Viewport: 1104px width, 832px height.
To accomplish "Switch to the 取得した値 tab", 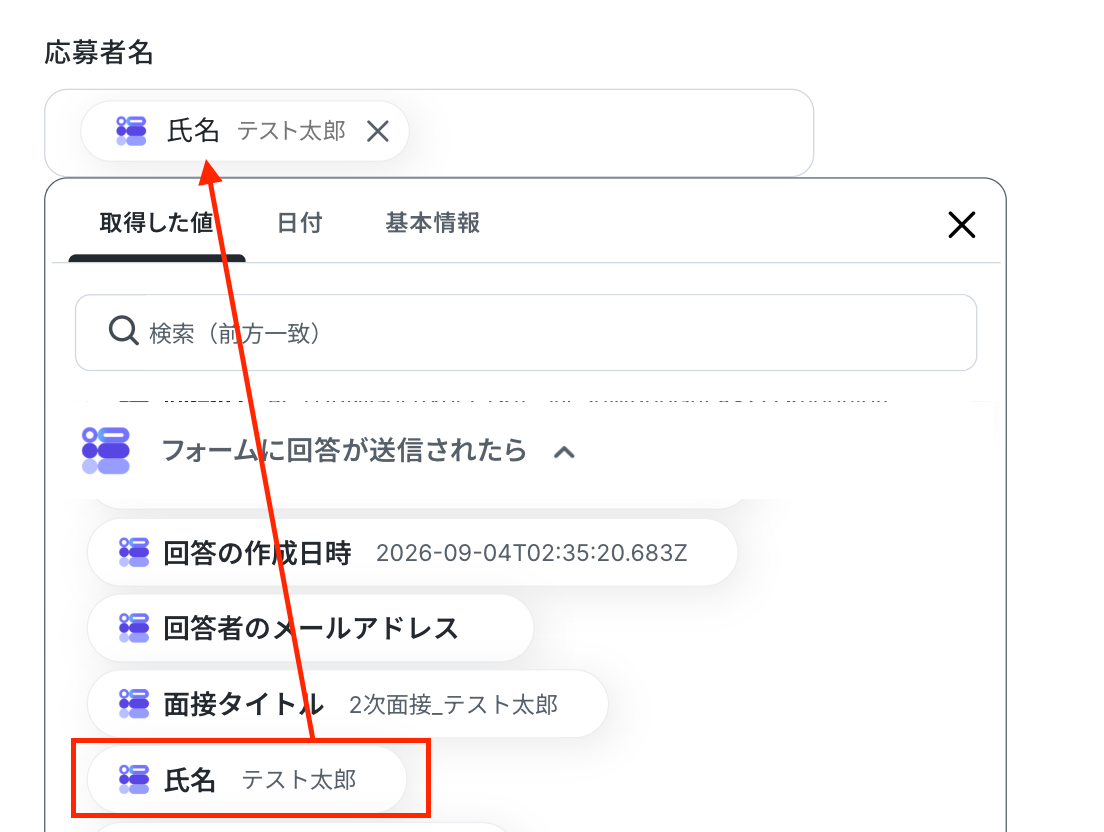I will click(x=156, y=223).
